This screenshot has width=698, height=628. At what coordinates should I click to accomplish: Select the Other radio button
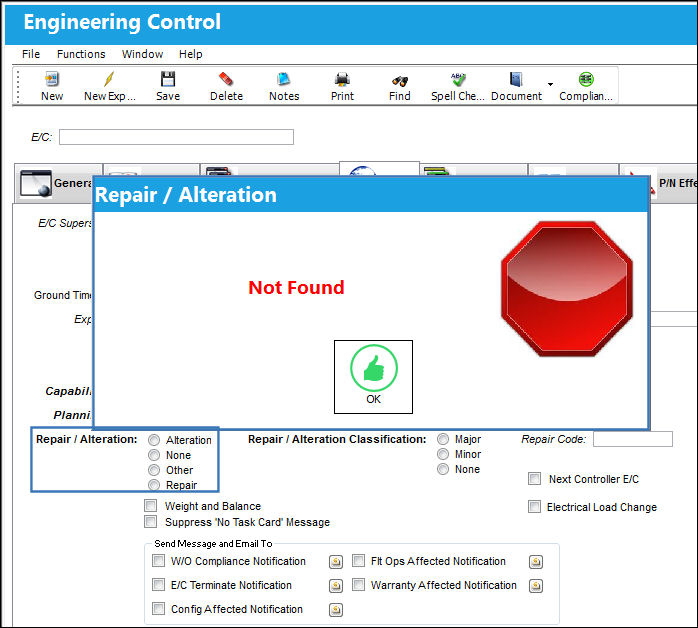coord(154,470)
